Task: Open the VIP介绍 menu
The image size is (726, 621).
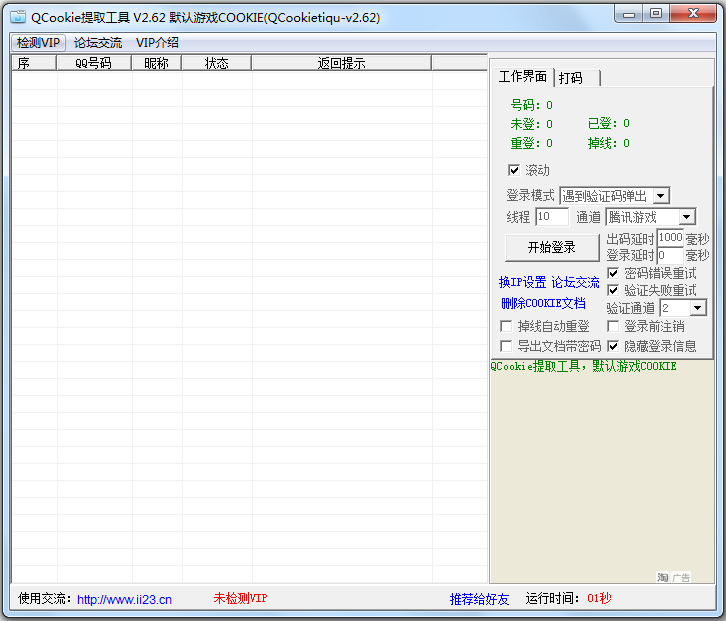Action: pos(157,43)
